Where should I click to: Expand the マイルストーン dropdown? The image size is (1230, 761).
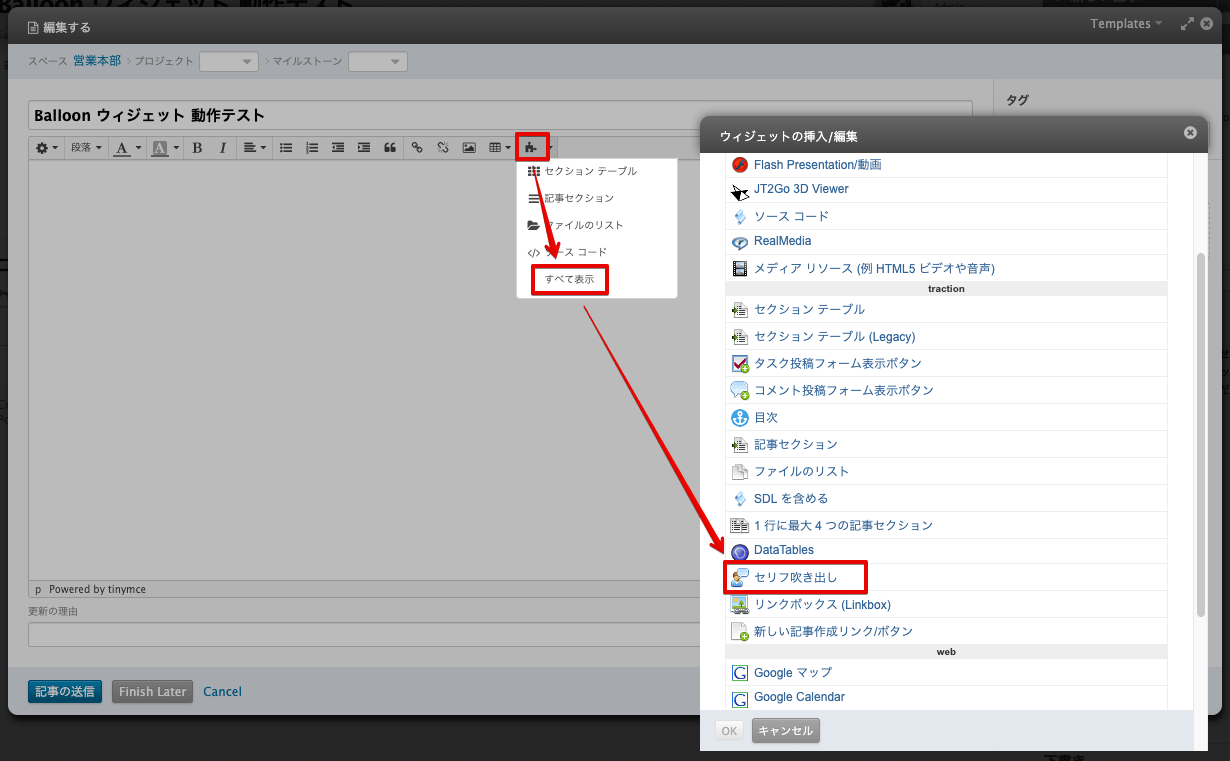click(377, 62)
